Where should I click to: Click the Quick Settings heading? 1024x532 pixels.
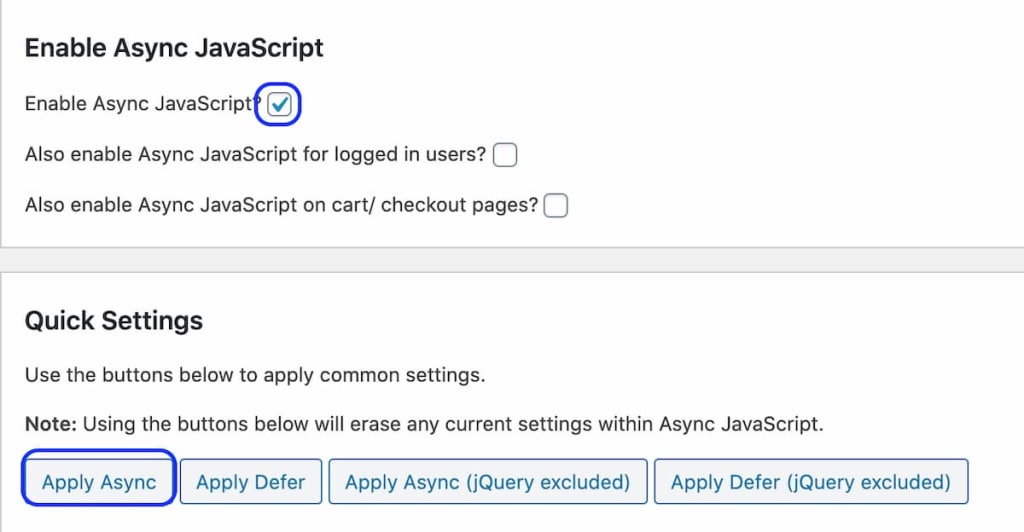113,321
